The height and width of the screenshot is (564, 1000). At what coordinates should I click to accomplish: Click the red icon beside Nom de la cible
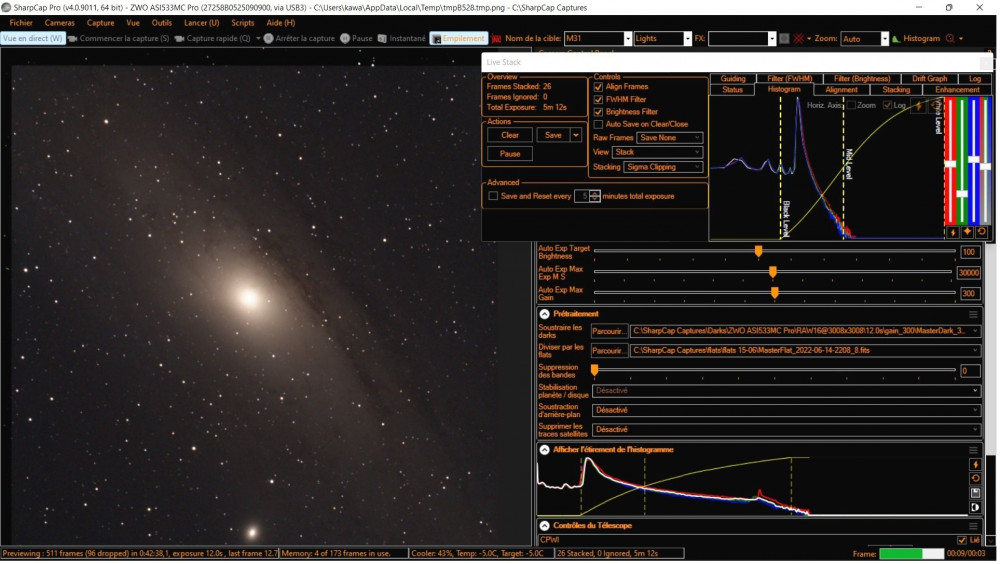click(496, 38)
